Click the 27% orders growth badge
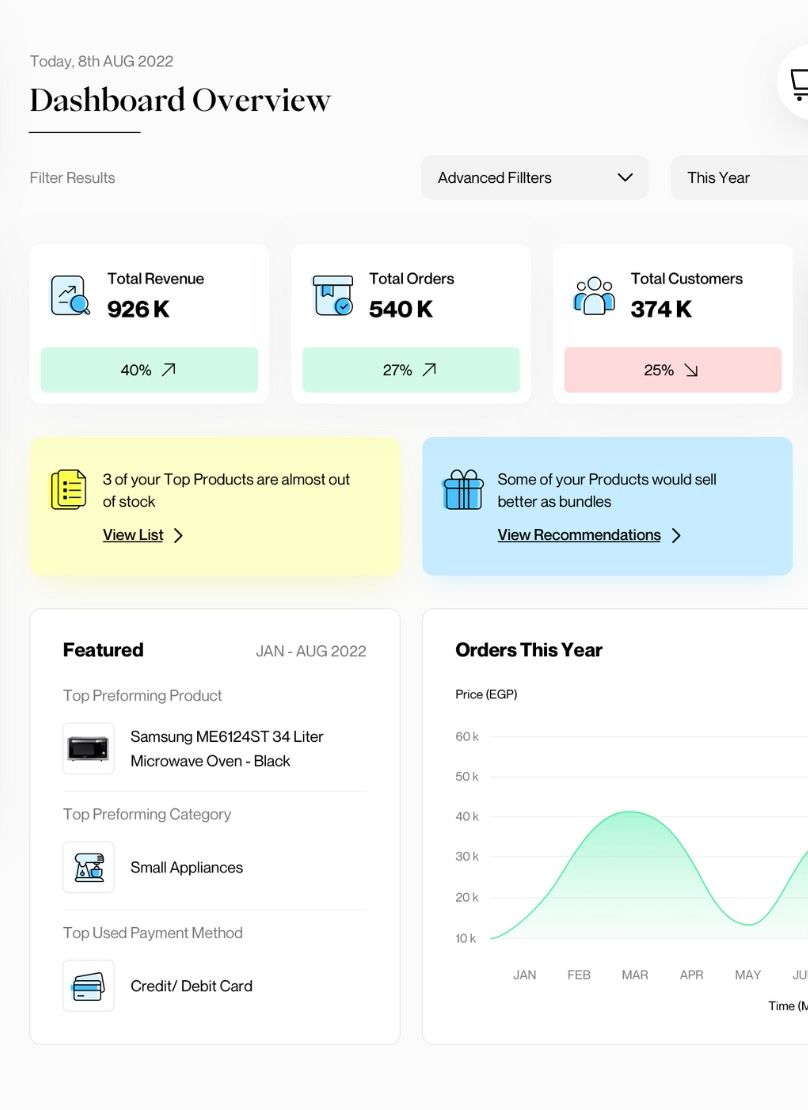 (411, 370)
